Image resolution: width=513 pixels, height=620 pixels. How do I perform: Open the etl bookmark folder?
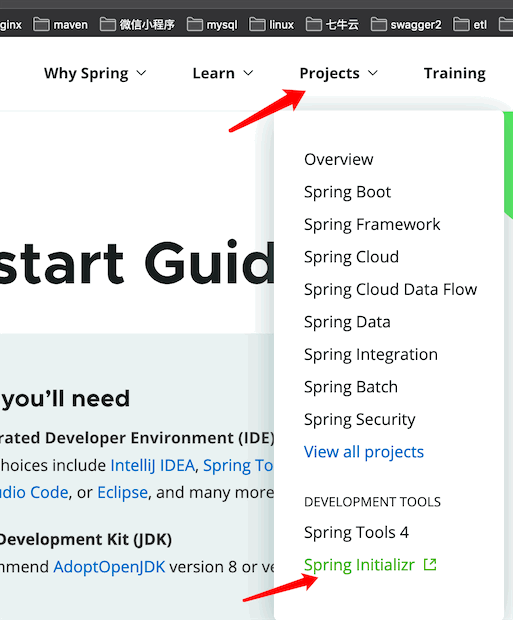tap(470, 25)
